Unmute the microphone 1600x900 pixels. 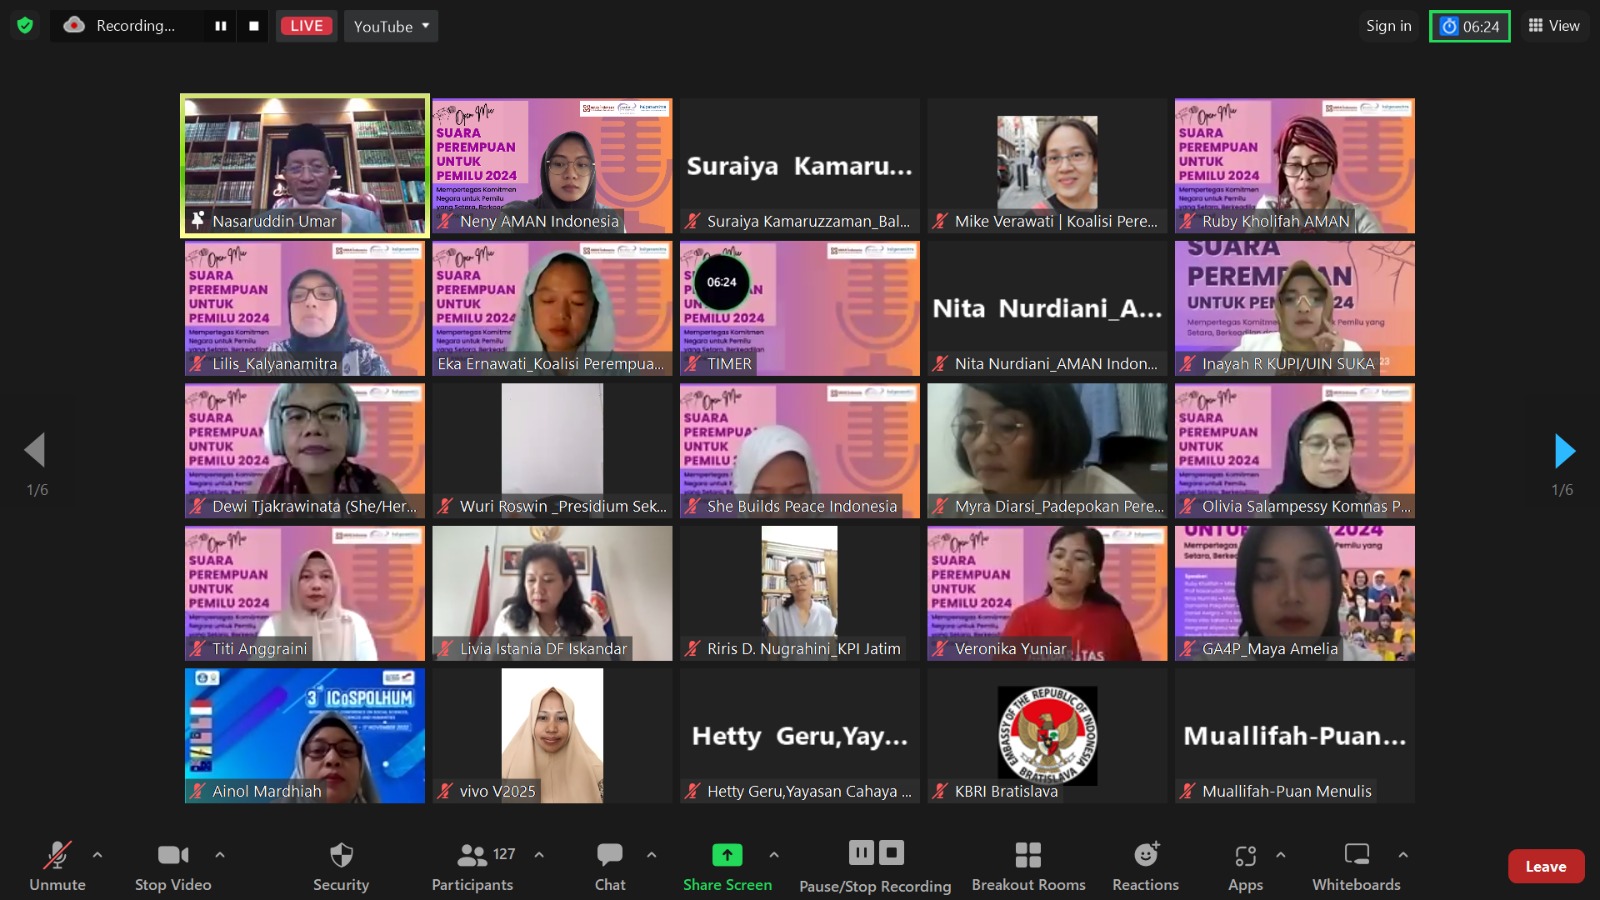pyautogui.click(x=57, y=856)
